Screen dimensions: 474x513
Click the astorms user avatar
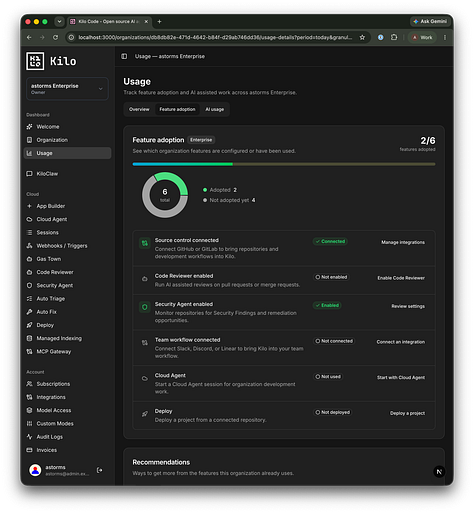click(35, 470)
